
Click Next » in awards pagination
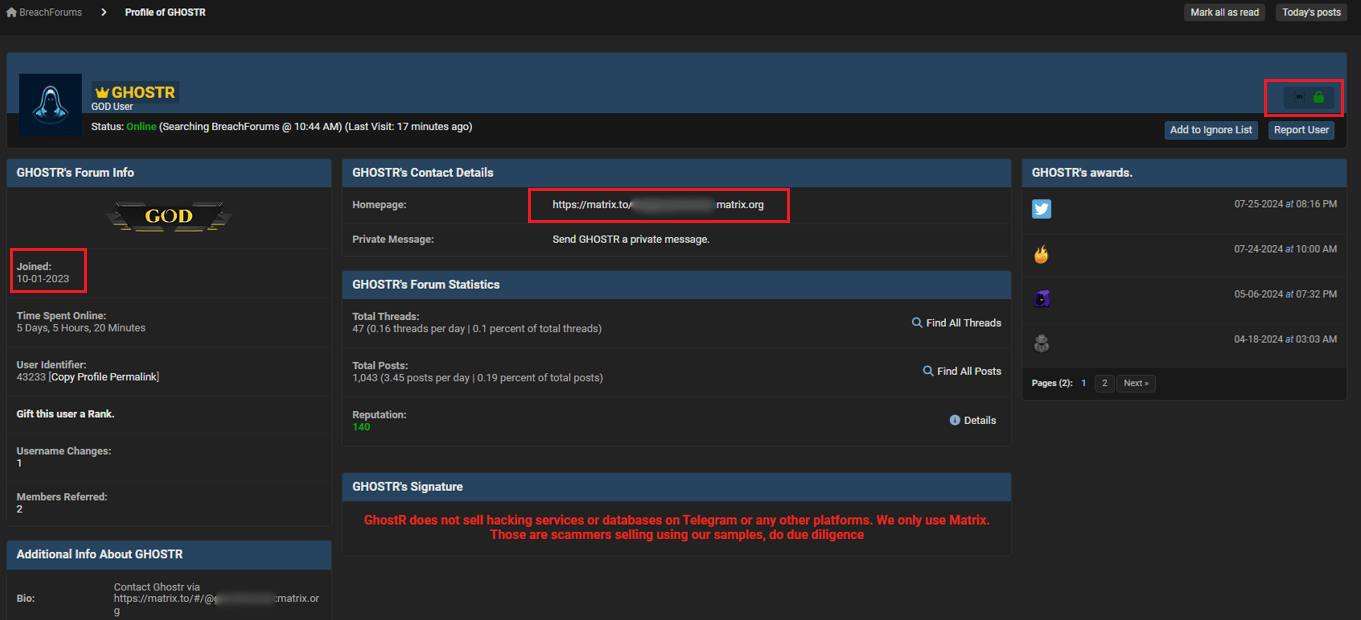pos(1135,383)
